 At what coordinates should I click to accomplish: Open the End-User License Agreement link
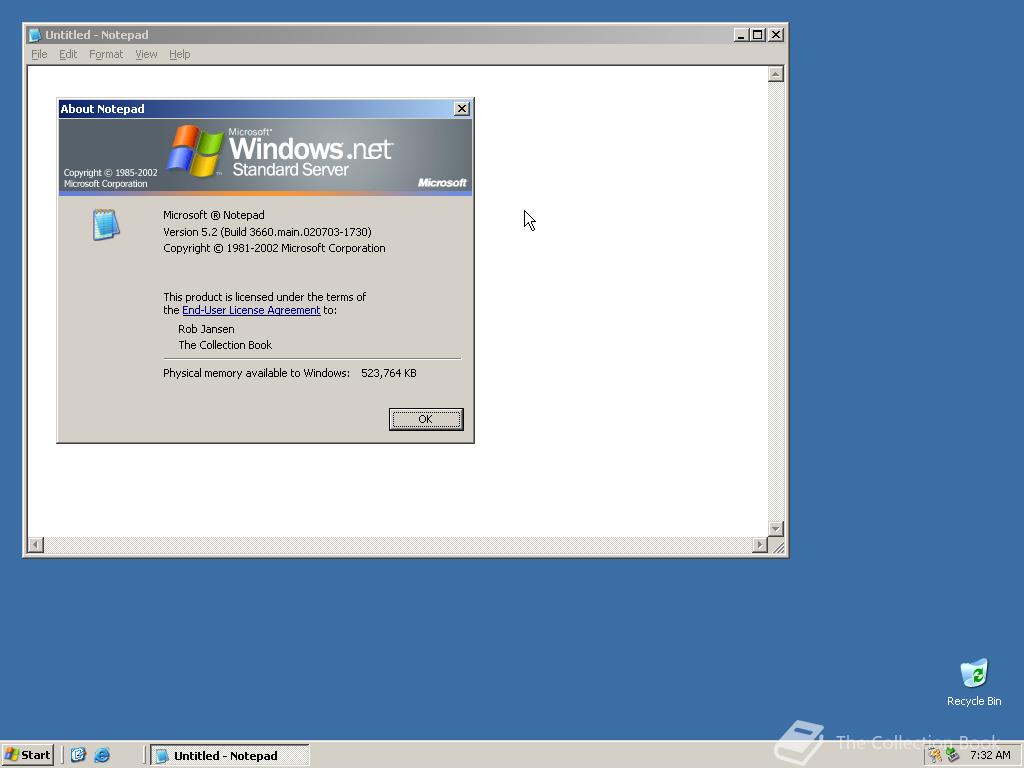[251, 310]
